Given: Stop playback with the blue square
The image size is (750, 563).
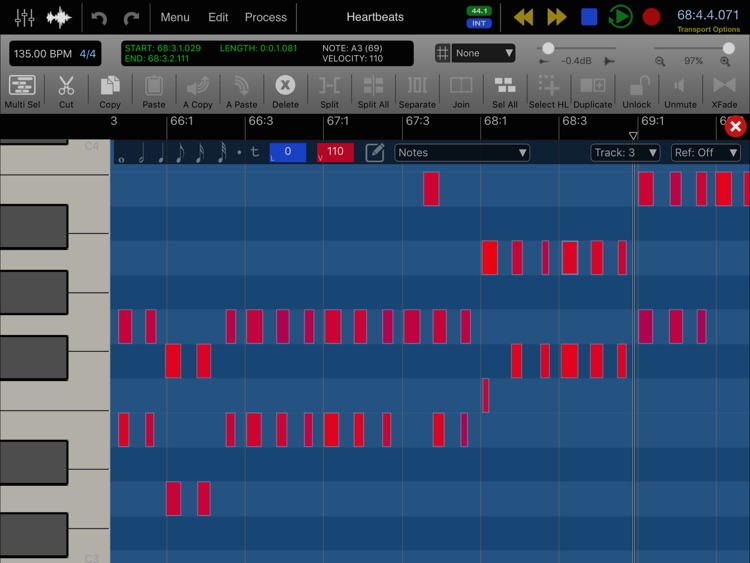Looking at the screenshot, I should (x=589, y=17).
